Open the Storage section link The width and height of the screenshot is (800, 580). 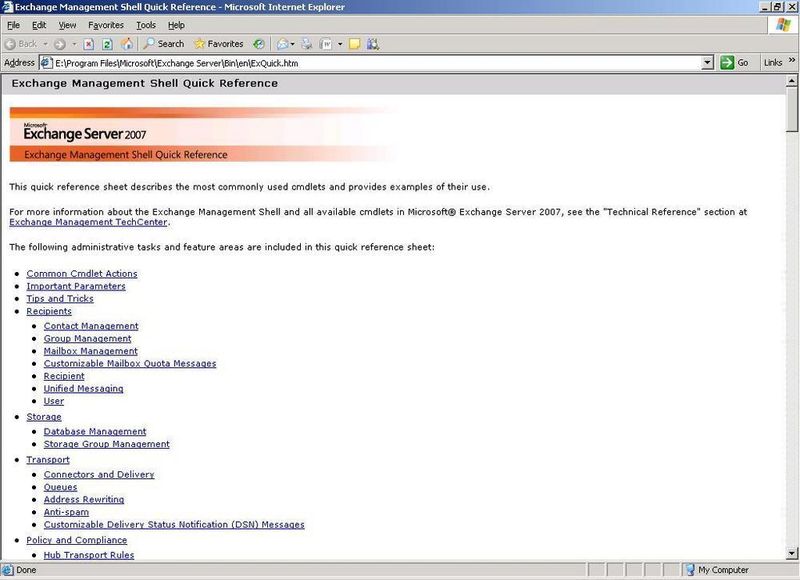point(44,417)
